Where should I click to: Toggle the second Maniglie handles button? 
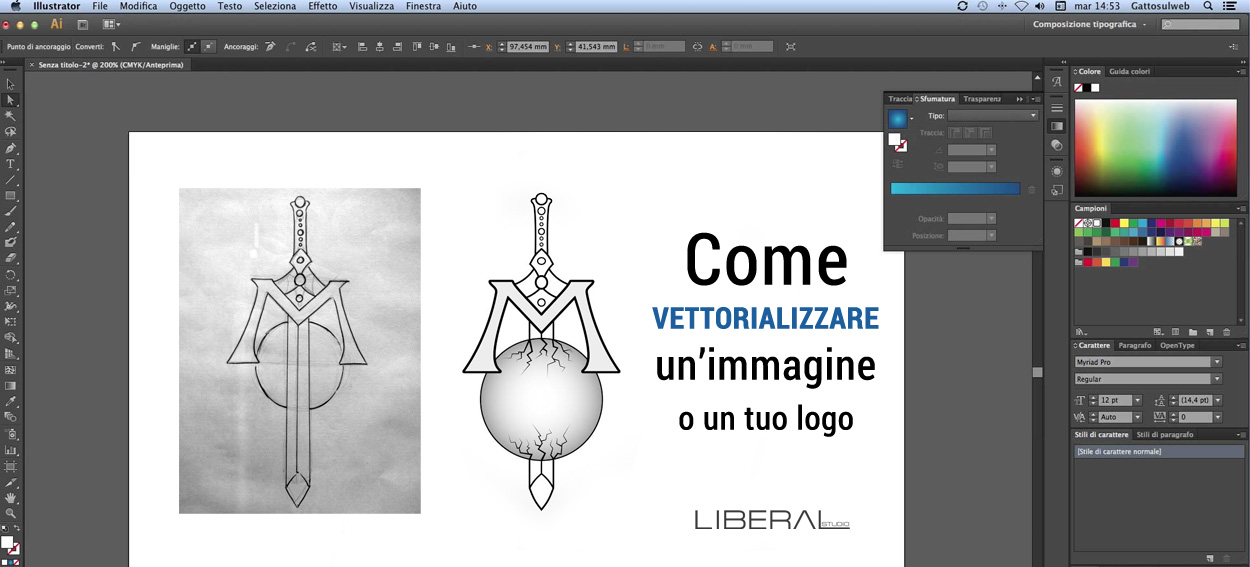click(208, 46)
